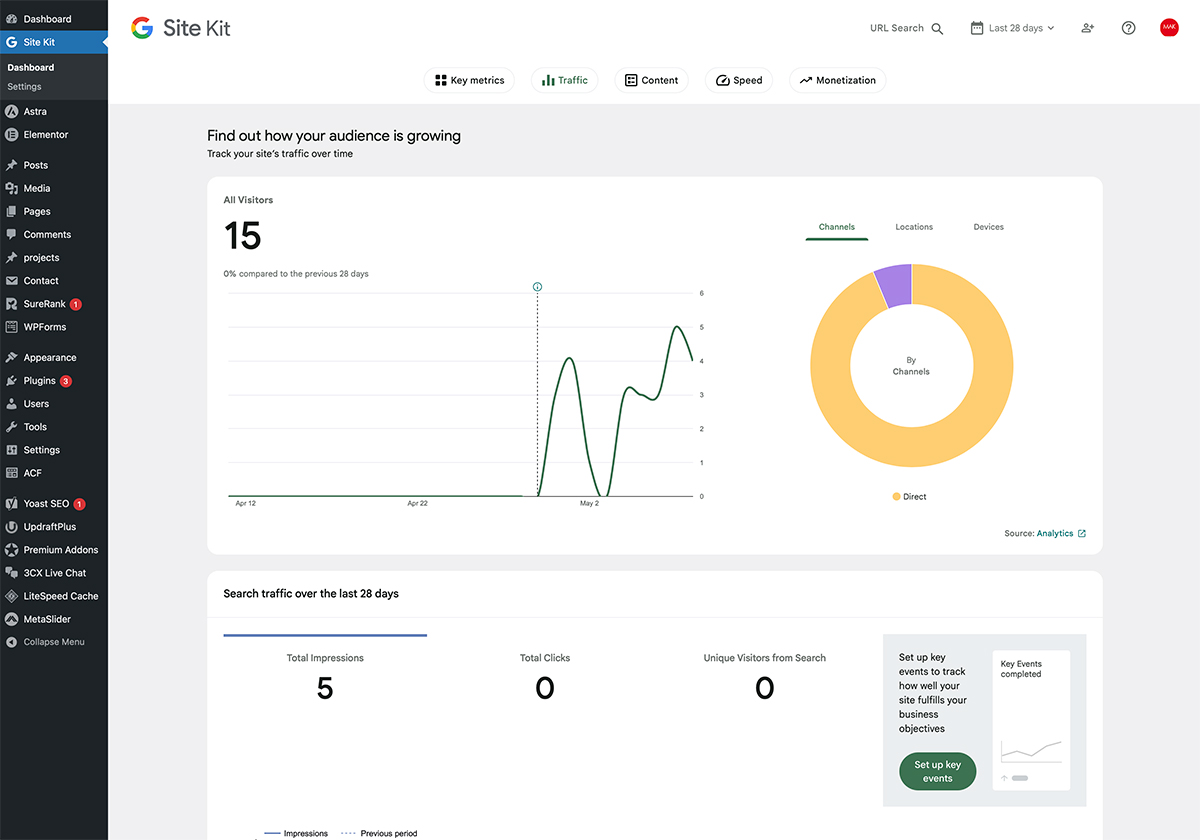The height and width of the screenshot is (840, 1200).
Task: Select the Total Clicks metric tab
Action: (545, 677)
